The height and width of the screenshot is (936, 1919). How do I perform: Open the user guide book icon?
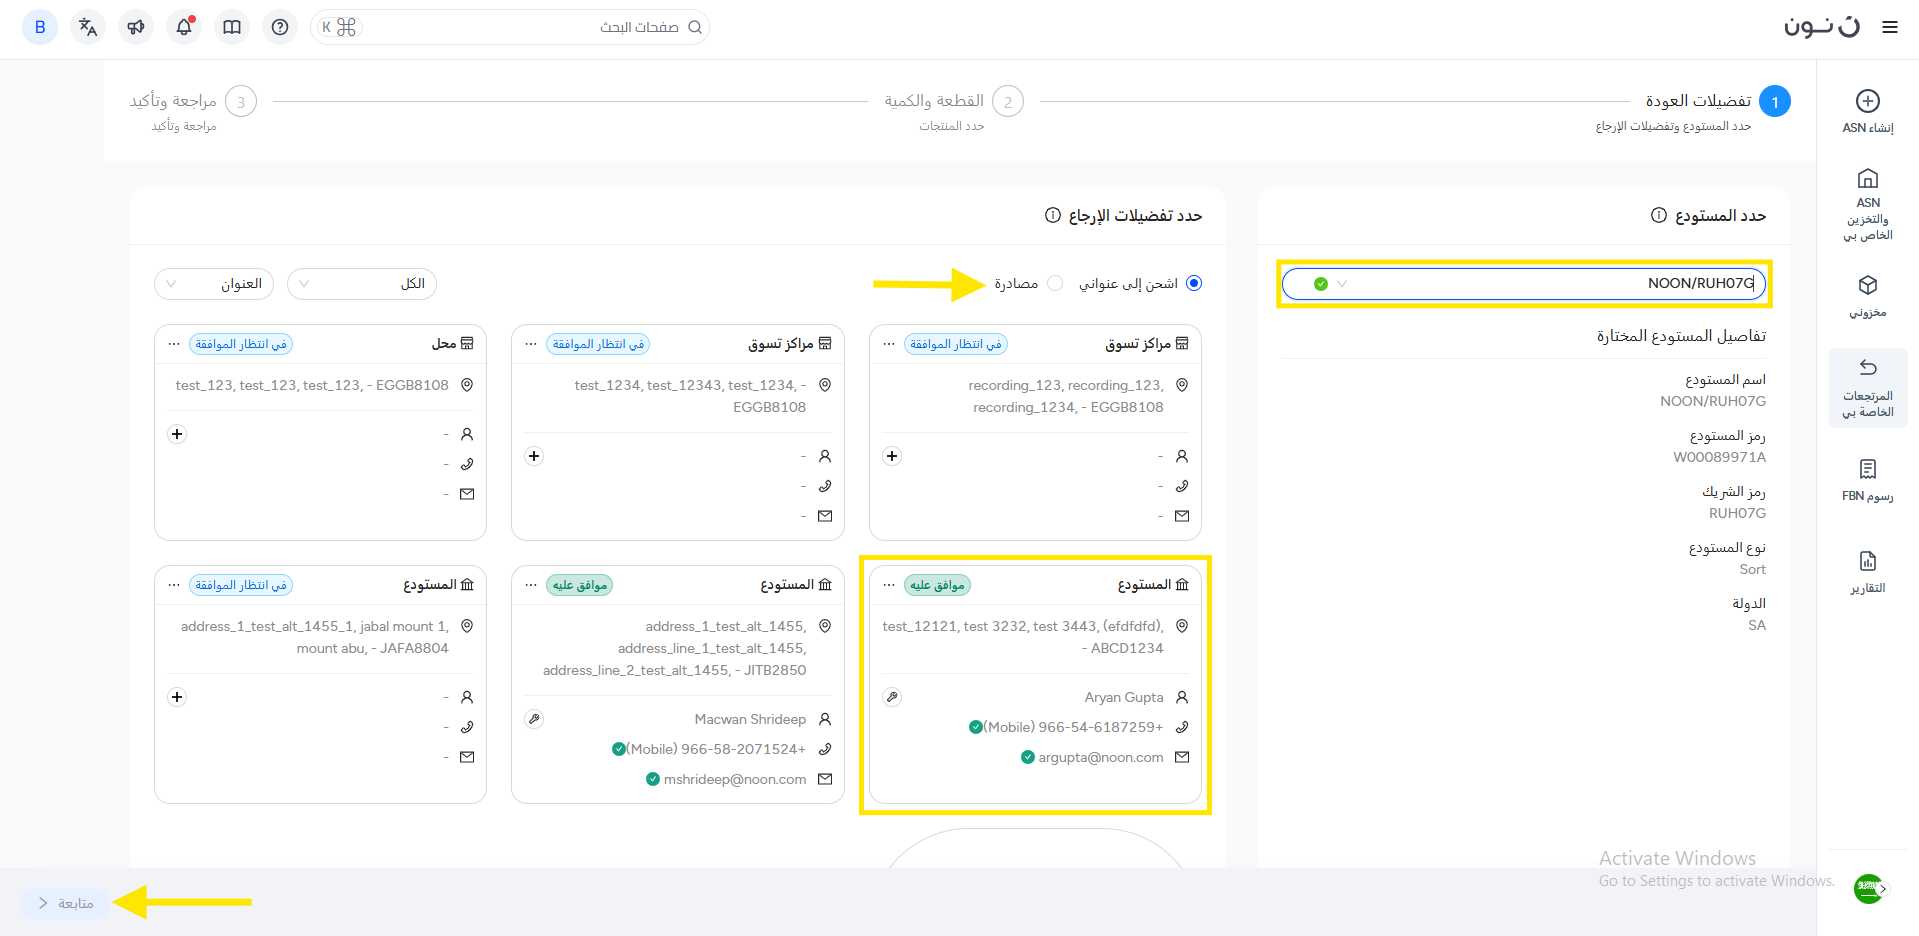pyautogui.click(x=232, y=27)
